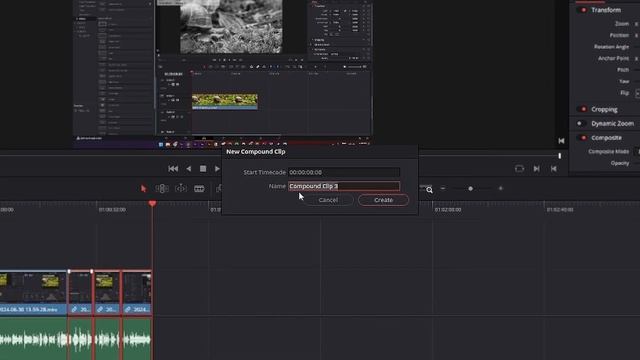Click the previous clip skip icon beside loop

pos(553,169)
